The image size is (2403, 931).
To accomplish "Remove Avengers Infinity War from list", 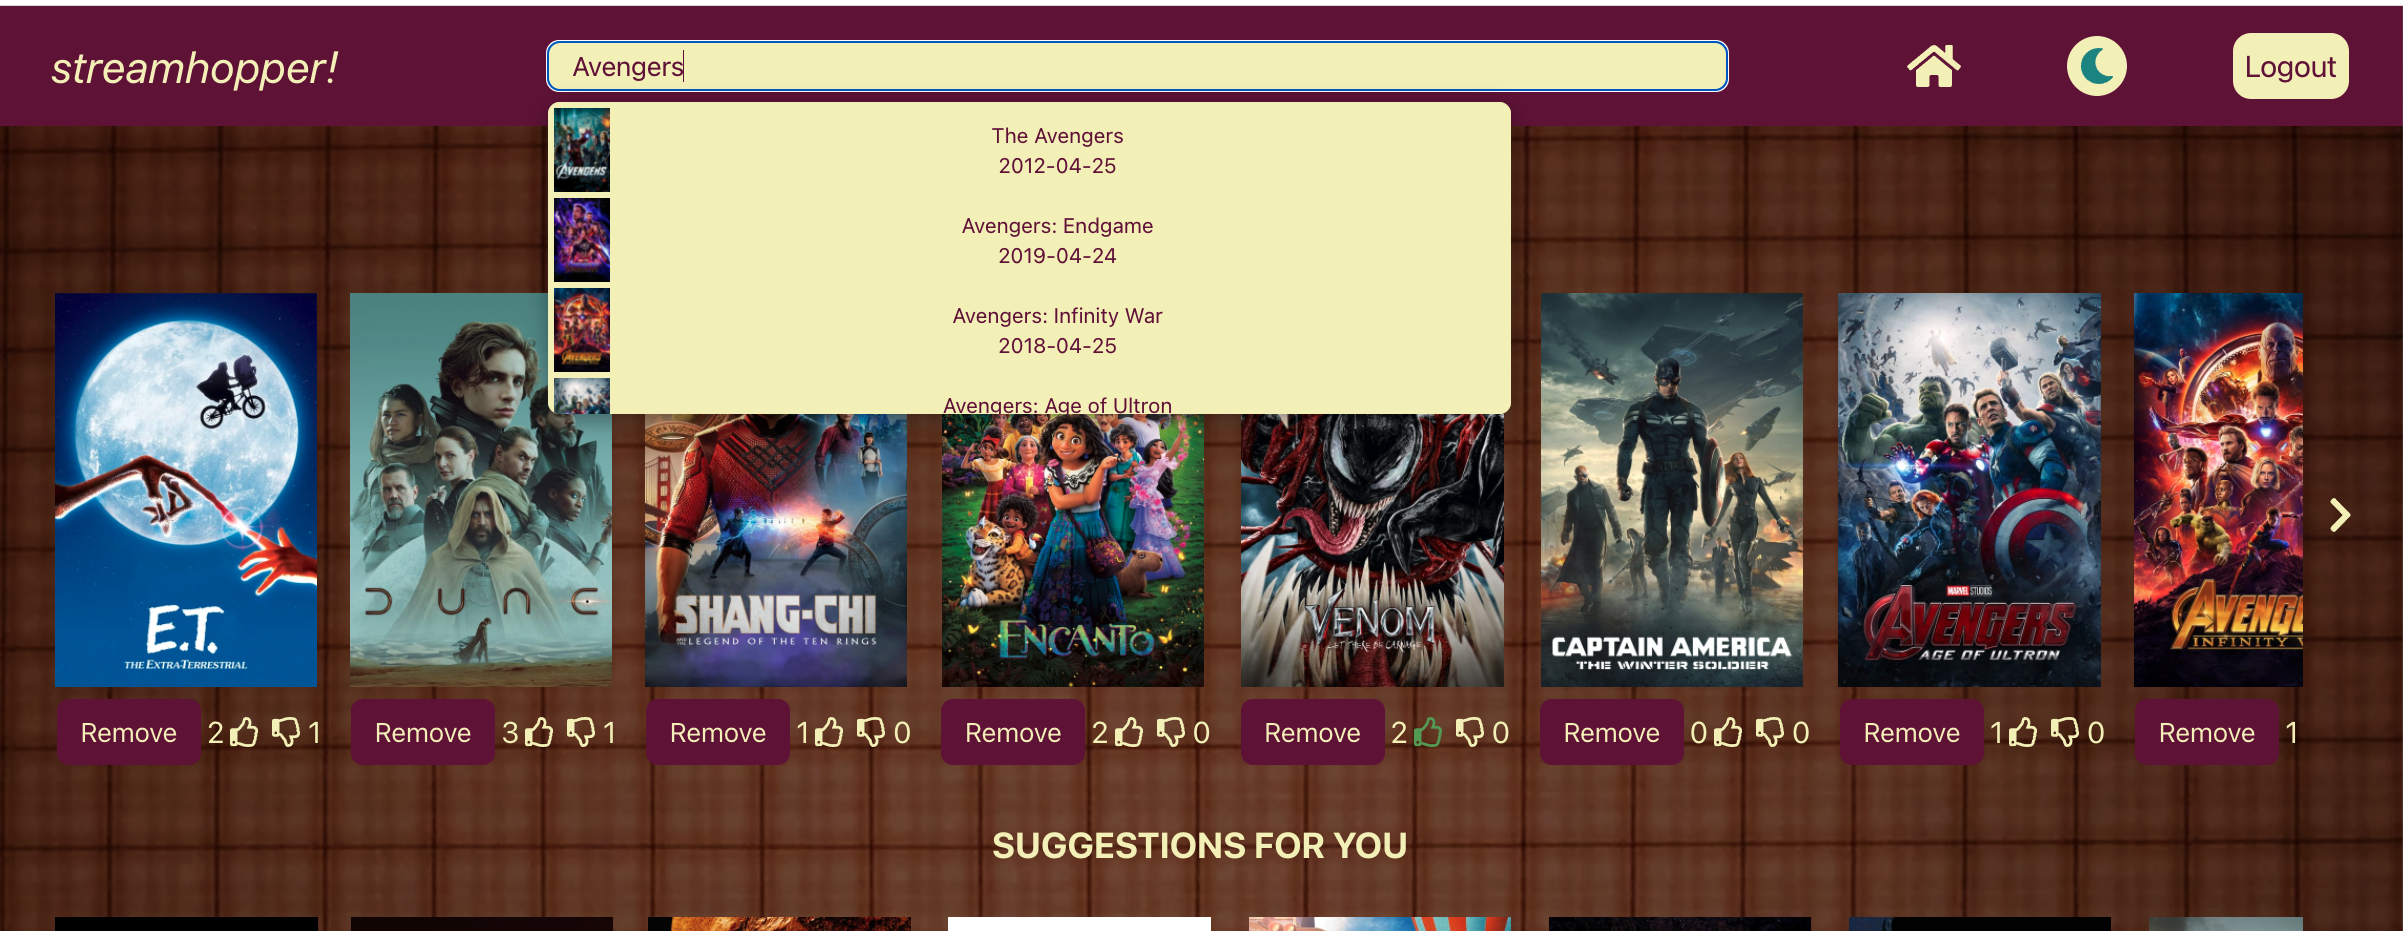I will [x=2206, y=733].
